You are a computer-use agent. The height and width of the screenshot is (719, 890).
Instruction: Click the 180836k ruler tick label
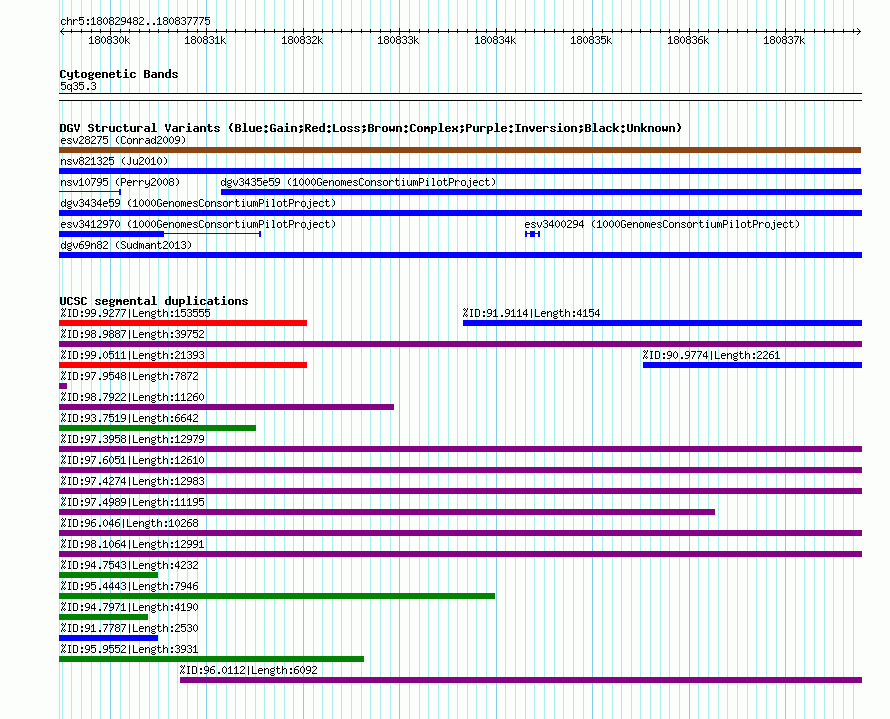point(688,40)
